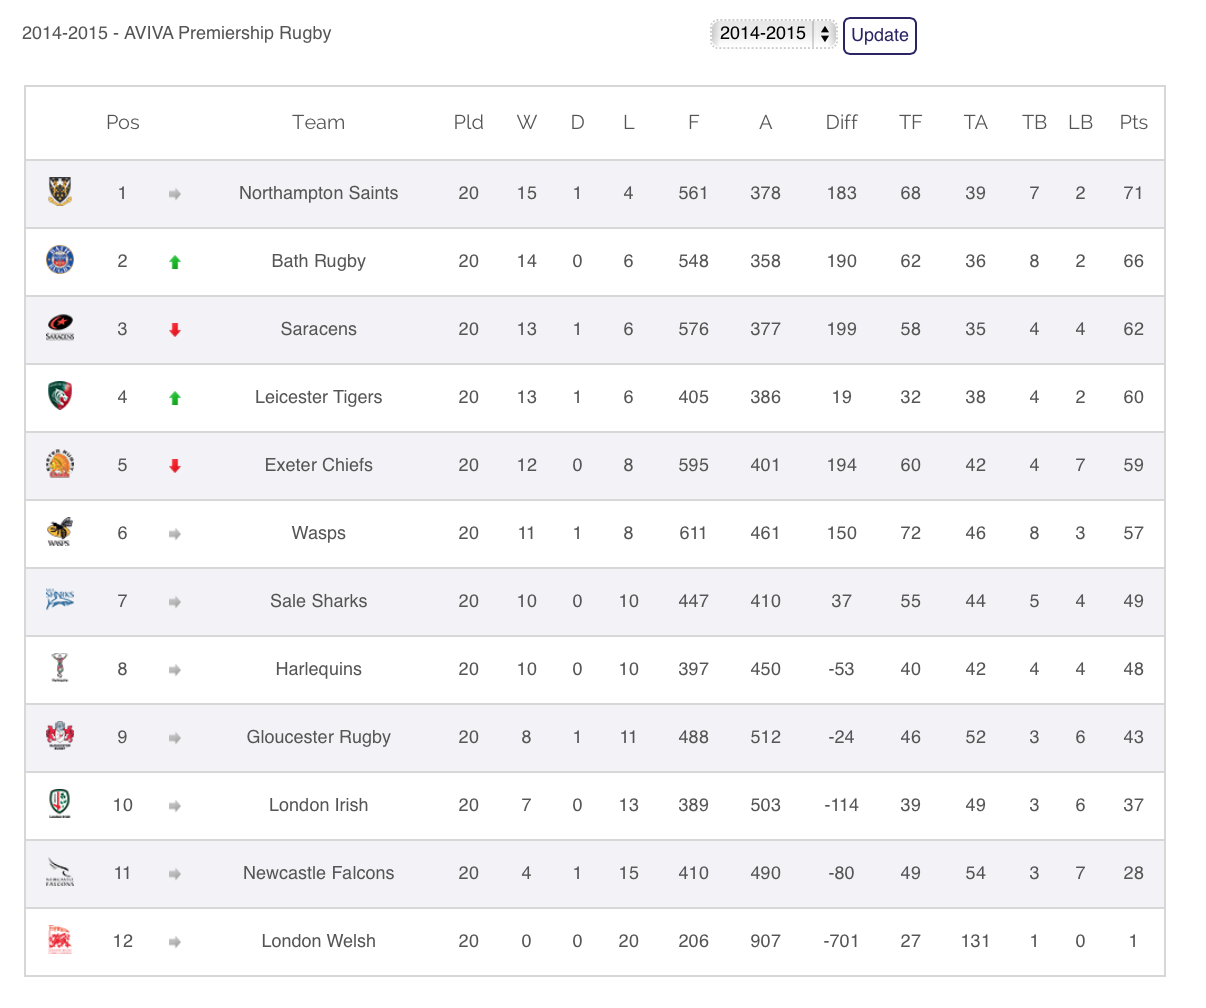Click the Exeter Chiefs logo icon
Viewport: 1206px width, 1008px height.
click(x=60, y=464)
